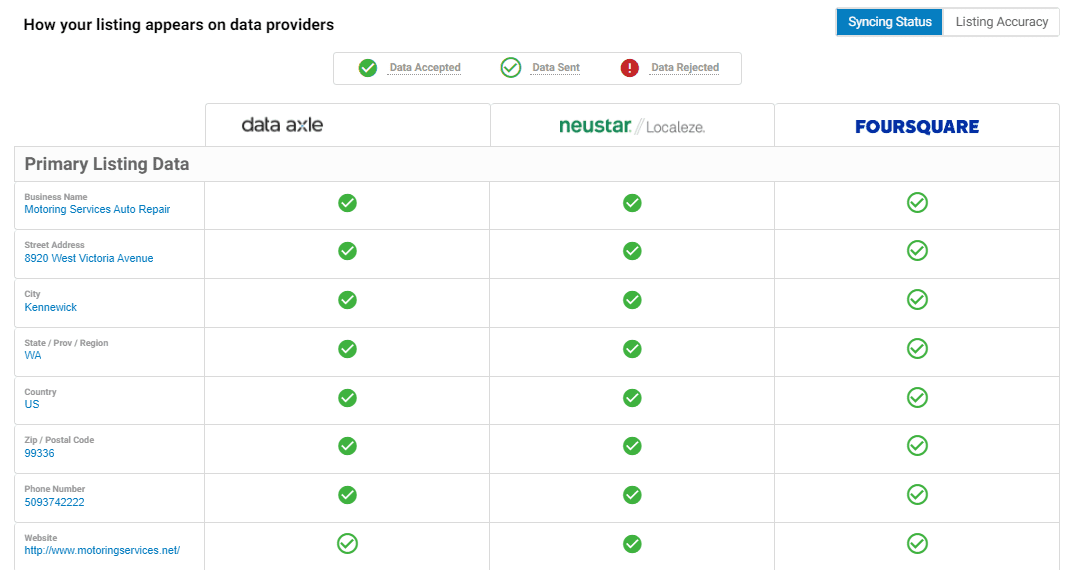Image resolution: width=1073 pixels, height=570 pixels.
Task: Click the Foursquare provider logo
Action: [917, 127]
